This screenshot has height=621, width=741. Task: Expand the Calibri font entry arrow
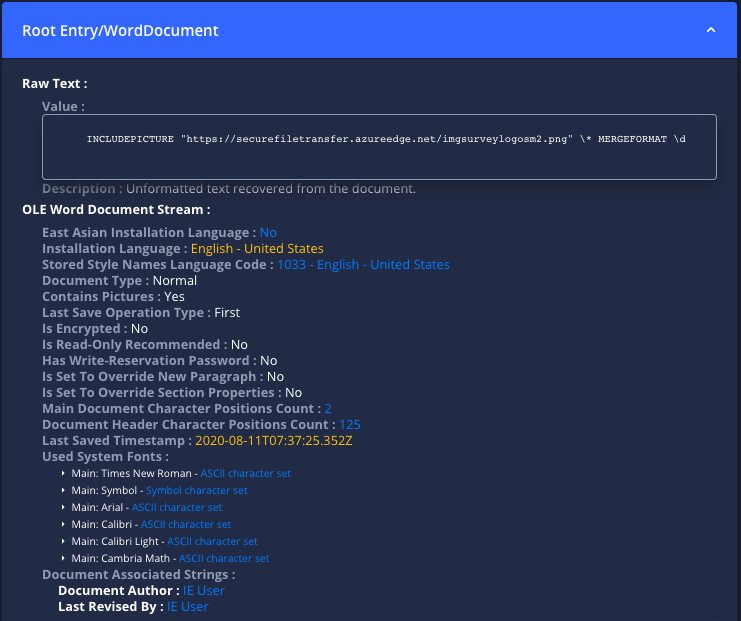pos(63,524)
